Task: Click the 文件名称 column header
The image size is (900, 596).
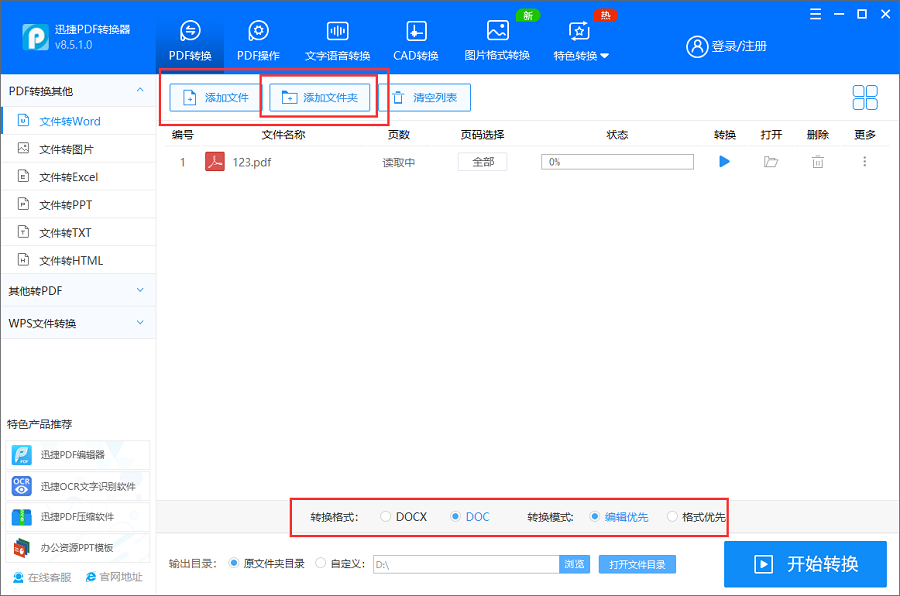Action: tap(283, 135)
